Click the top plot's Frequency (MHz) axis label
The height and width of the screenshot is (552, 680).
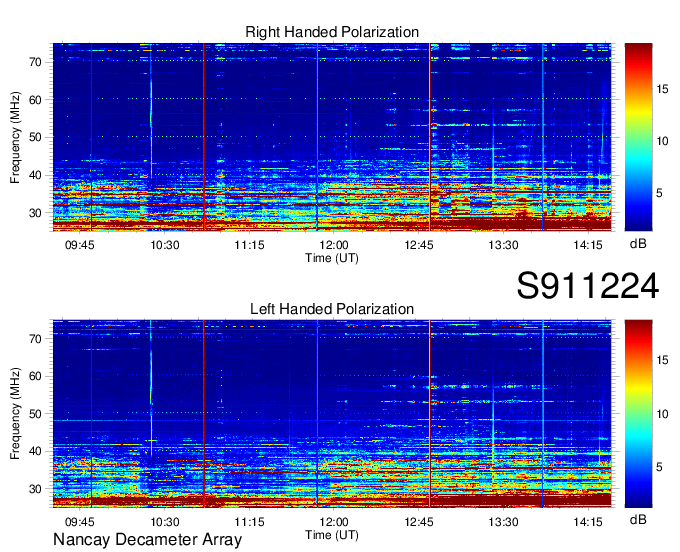[x=15, y=137]
